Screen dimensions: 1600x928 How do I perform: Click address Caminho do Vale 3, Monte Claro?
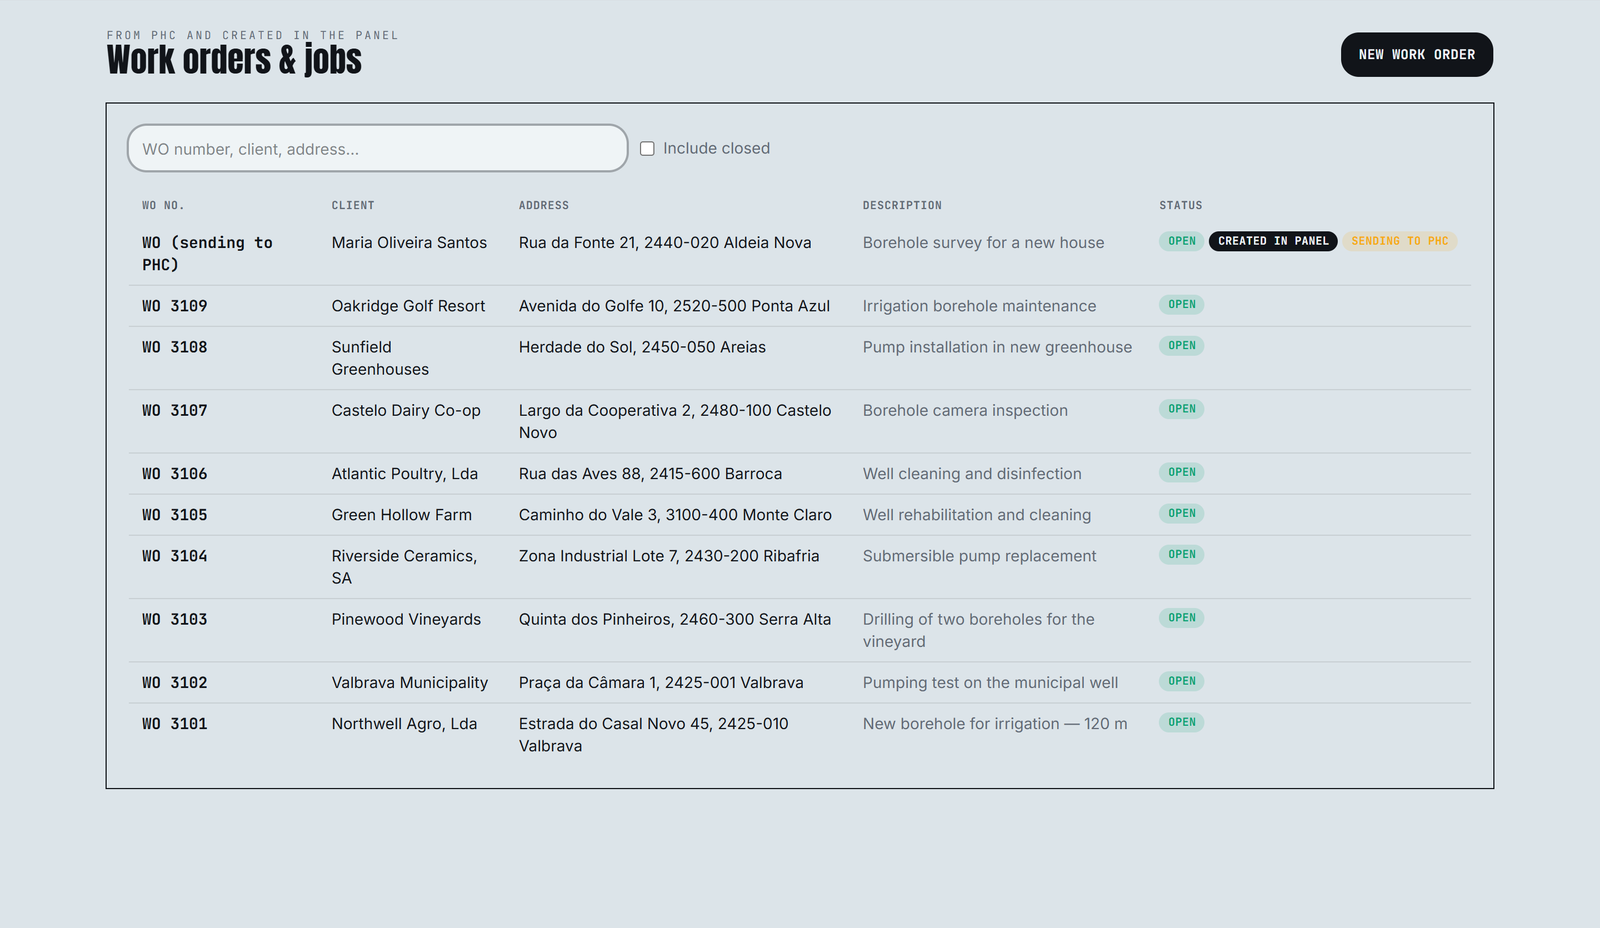click(675, 515)
